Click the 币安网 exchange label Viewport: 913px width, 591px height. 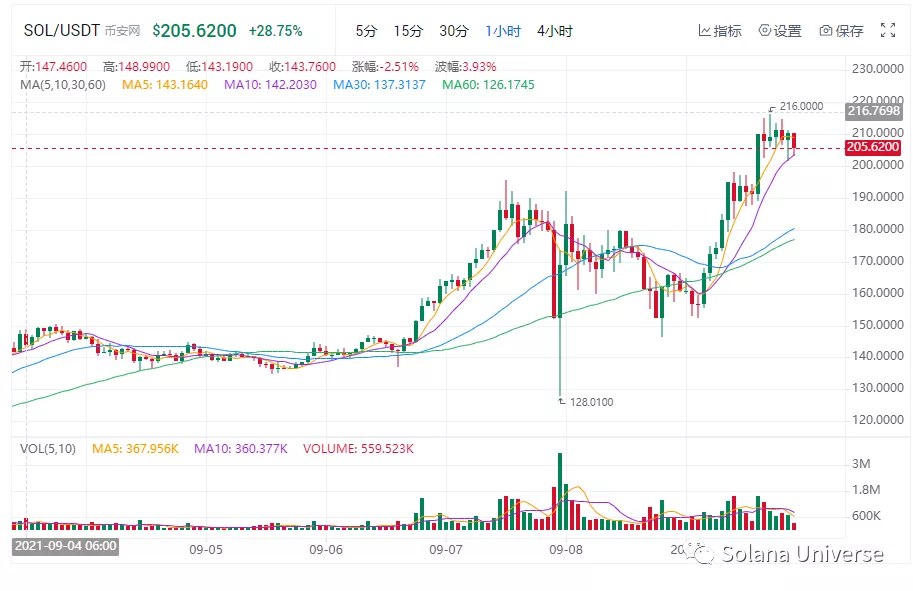click(x=122, y=31)
